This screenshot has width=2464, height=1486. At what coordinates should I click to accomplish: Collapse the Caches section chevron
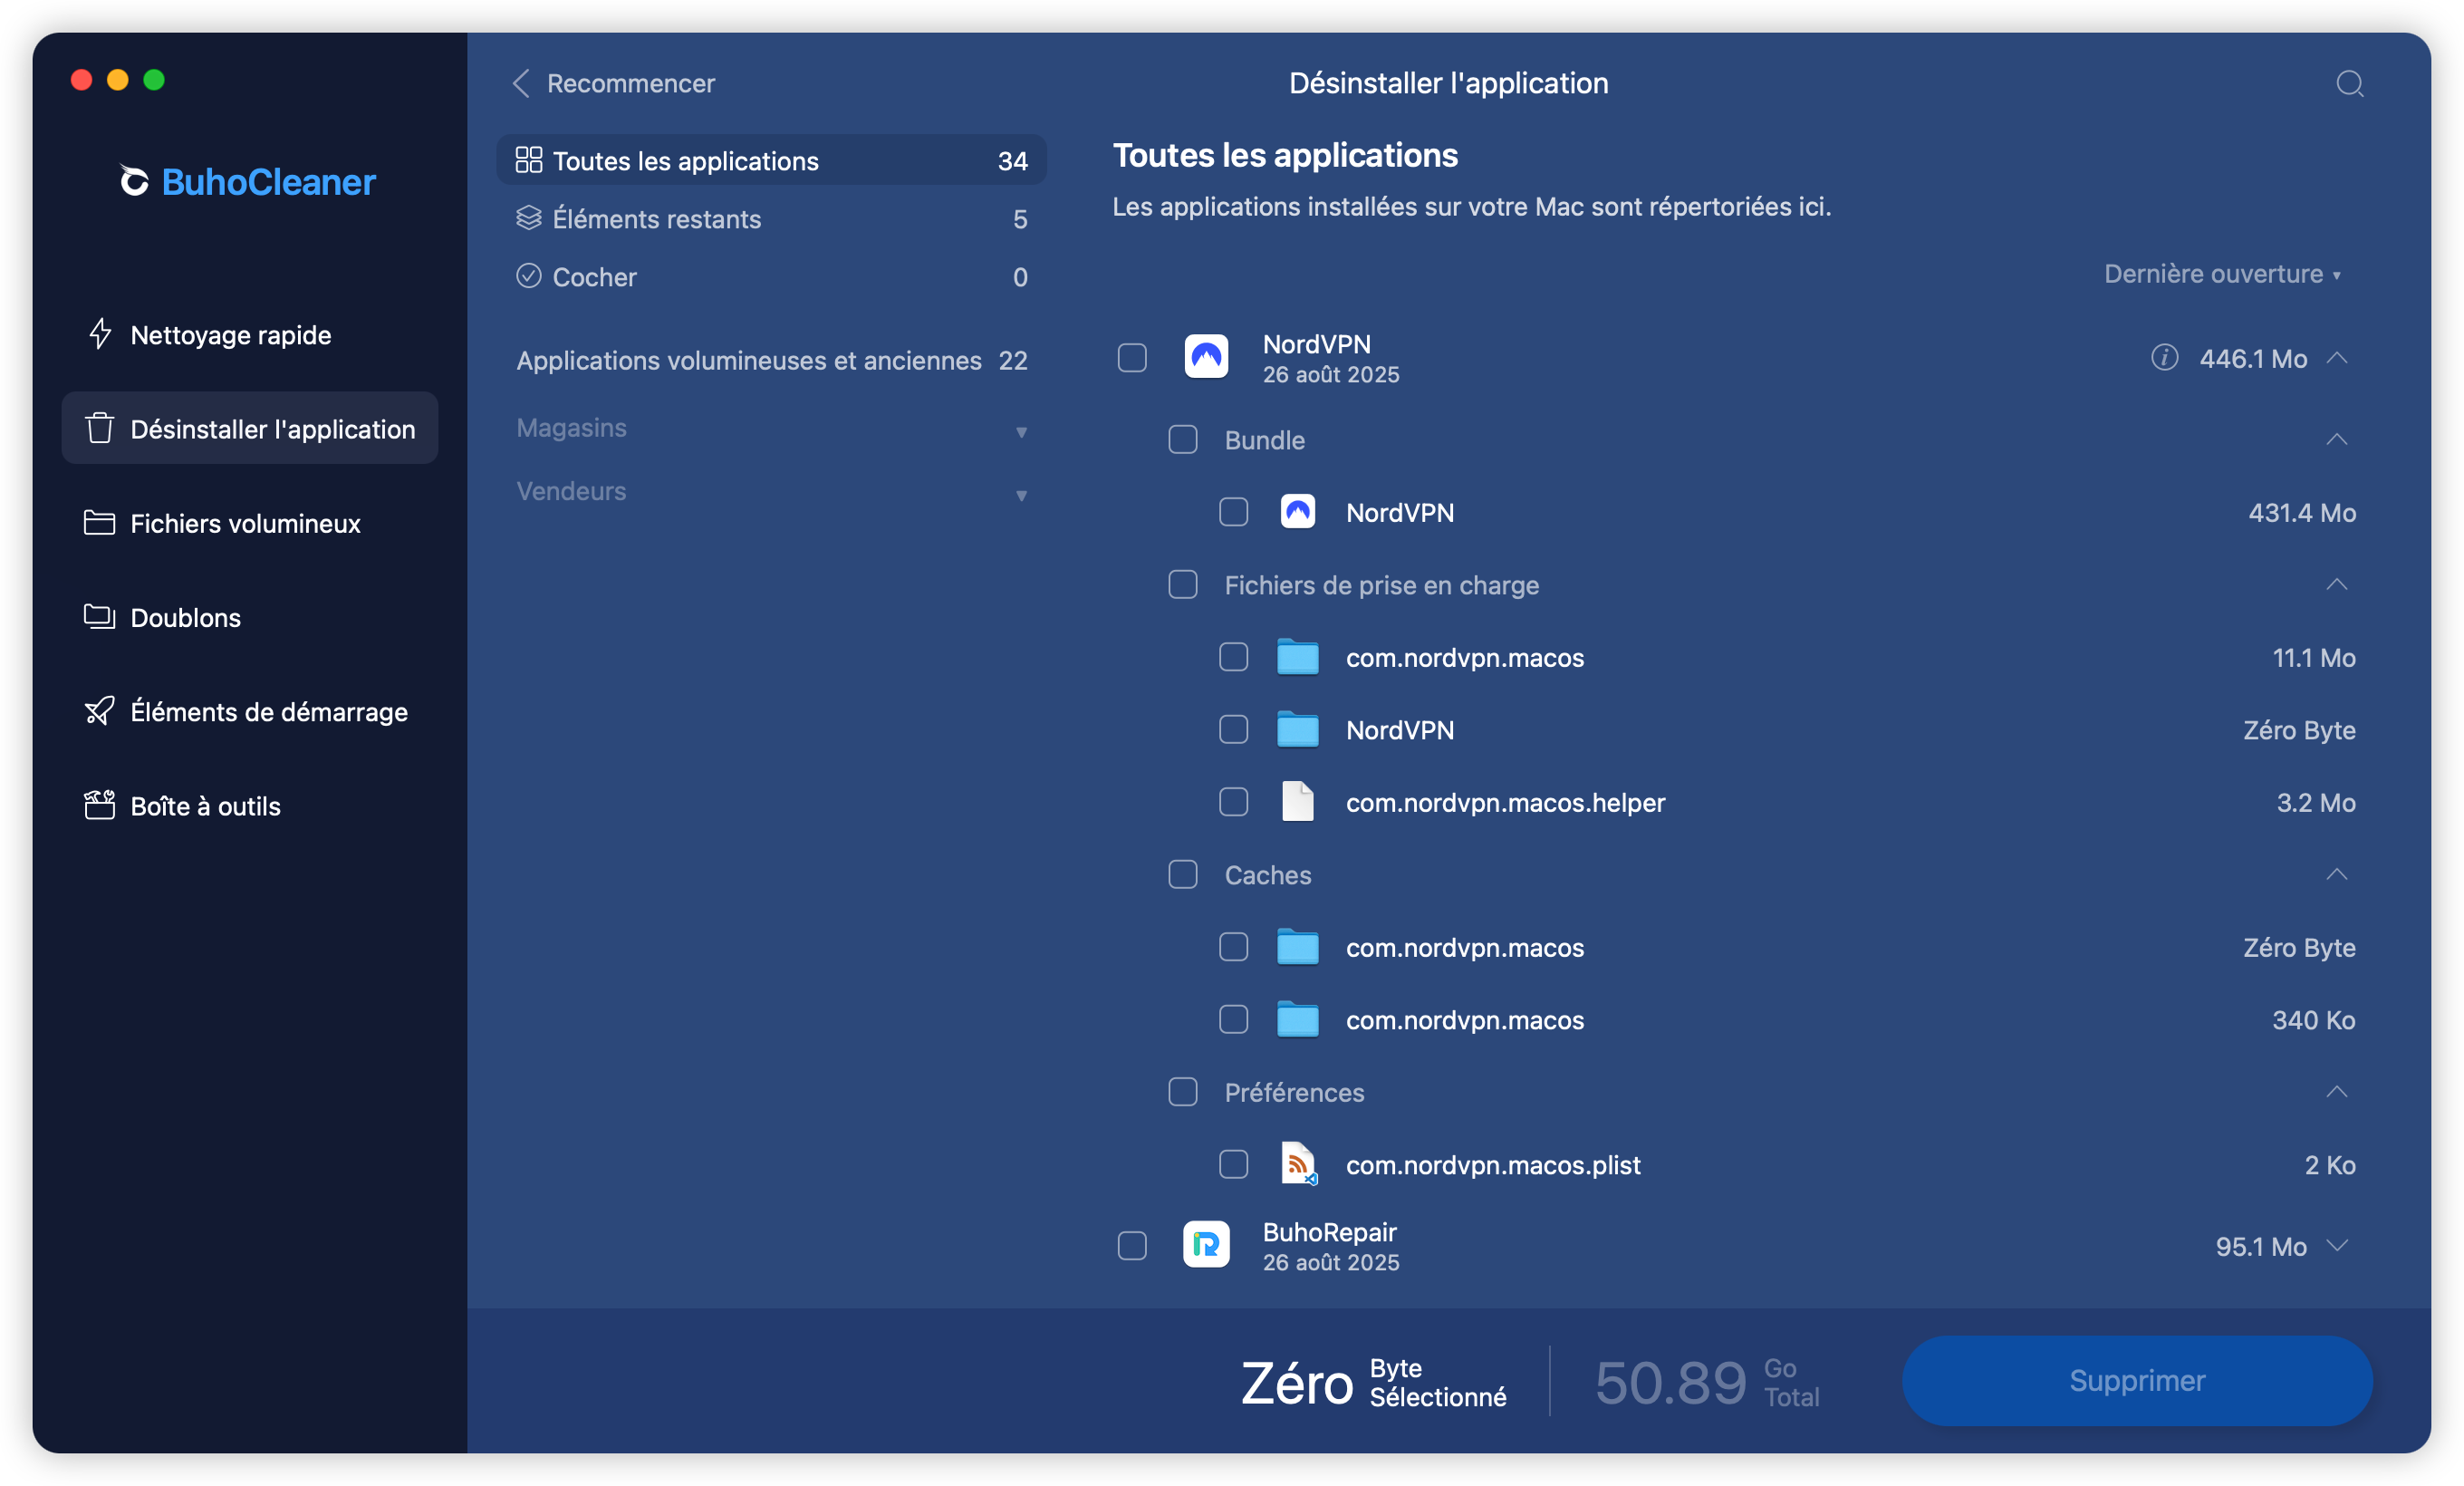[2337, 875]
